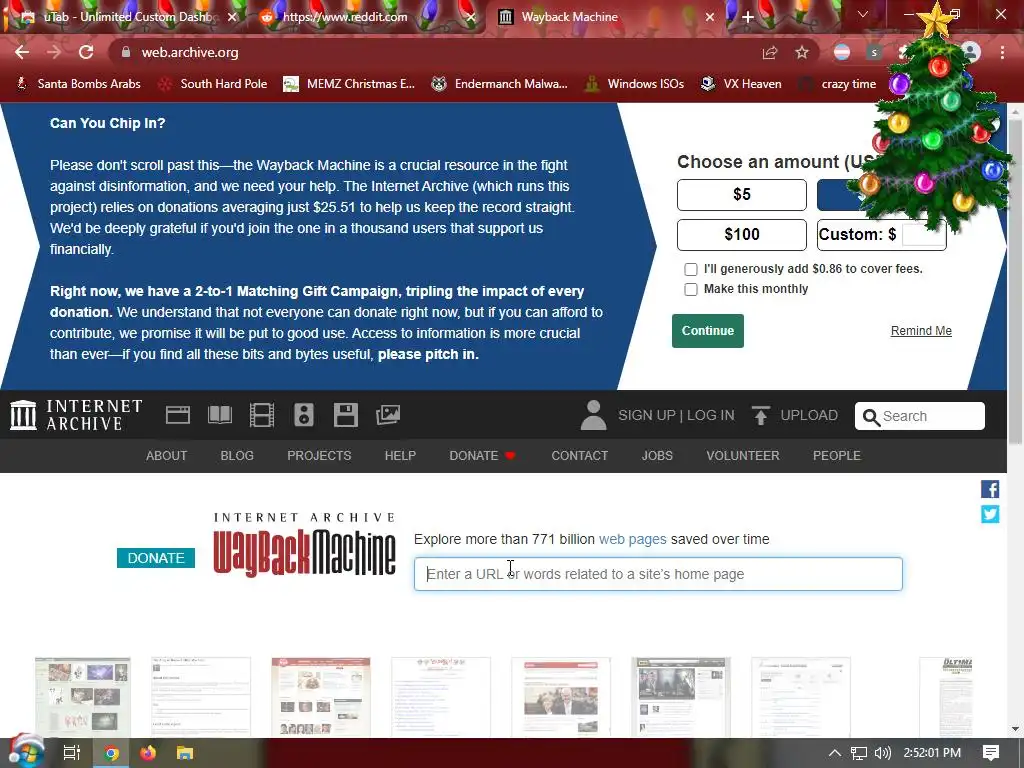Image resolution: width=1024 pixels, height=768 pixels.
Task: Open Windows ISOs bookmark
Action: pos(635,84)
